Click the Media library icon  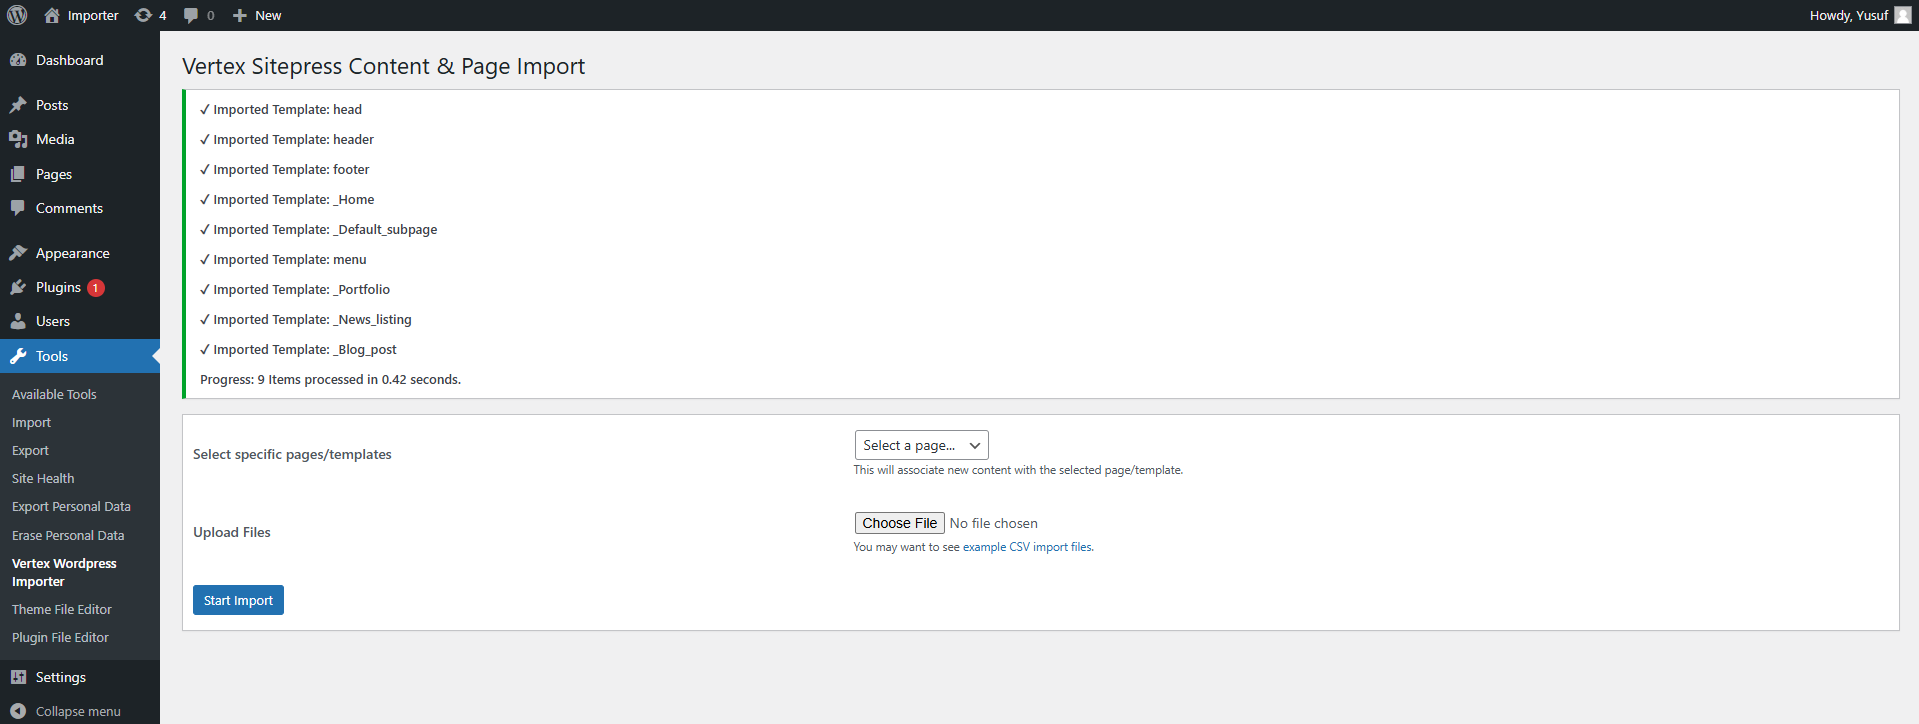pos(18,139)
